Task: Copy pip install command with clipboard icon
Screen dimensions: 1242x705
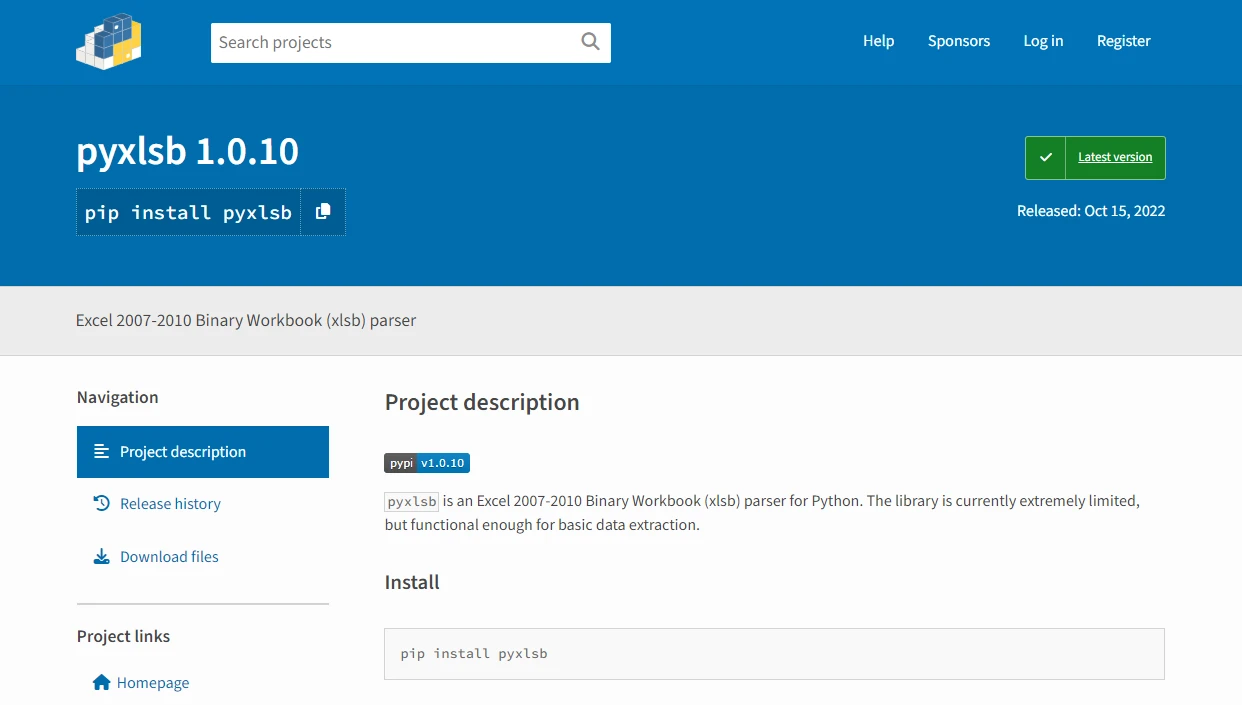Action: pyautogui.click(x=323, y=212)
